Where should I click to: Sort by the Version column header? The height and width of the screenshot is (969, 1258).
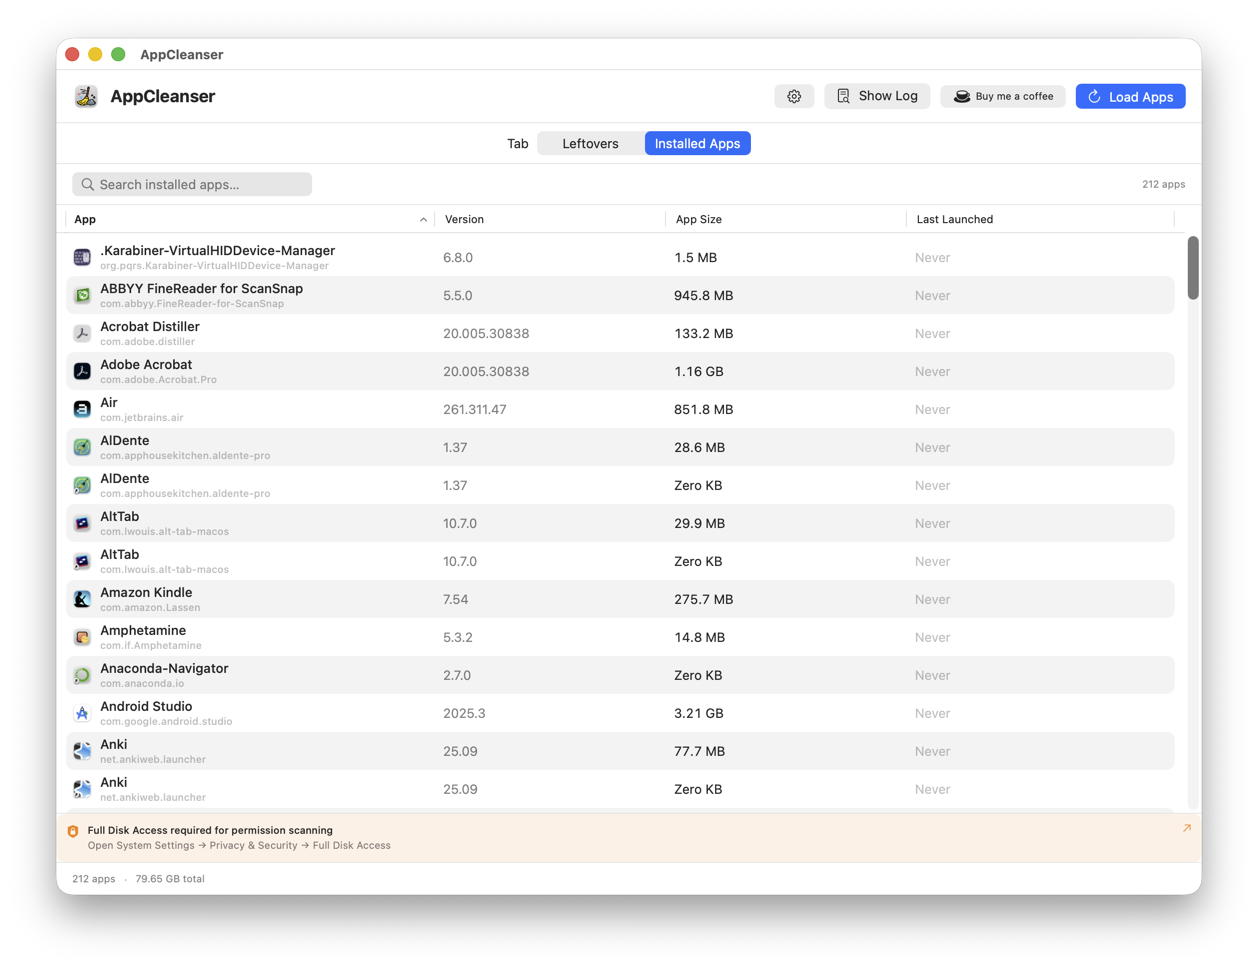[x=550, y=219]
